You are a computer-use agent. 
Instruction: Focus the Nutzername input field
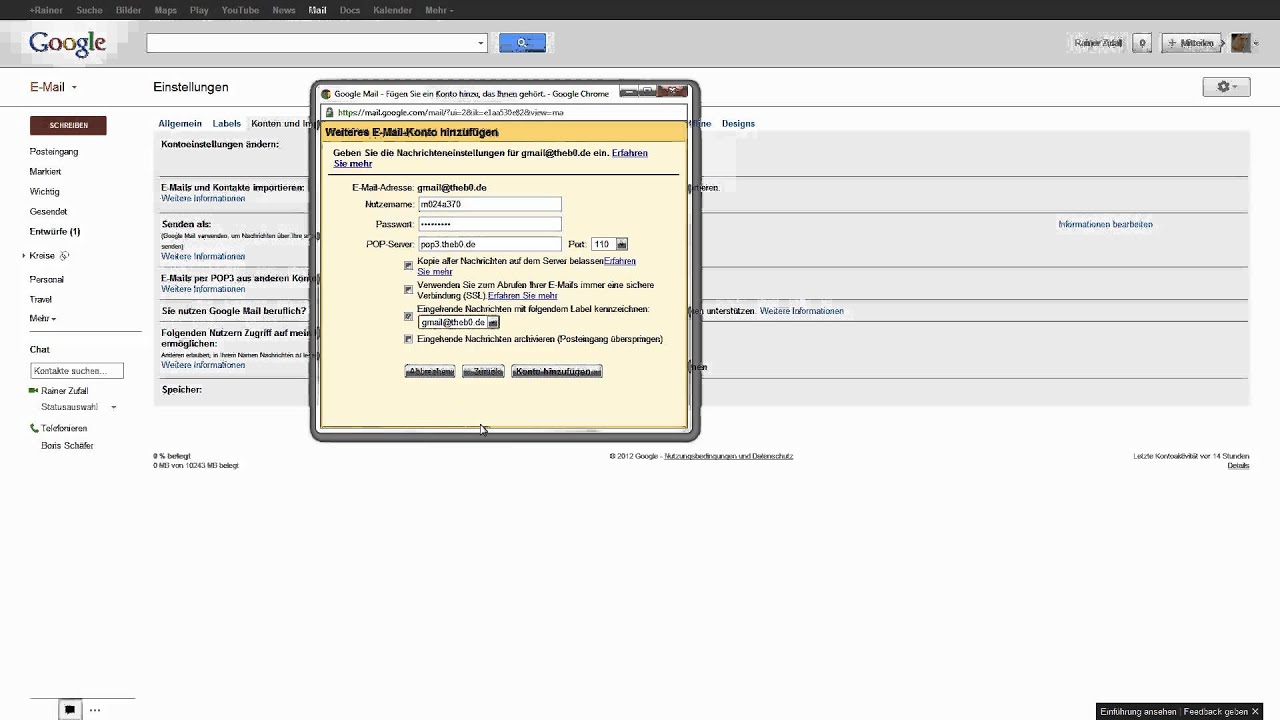click(489, 204)
